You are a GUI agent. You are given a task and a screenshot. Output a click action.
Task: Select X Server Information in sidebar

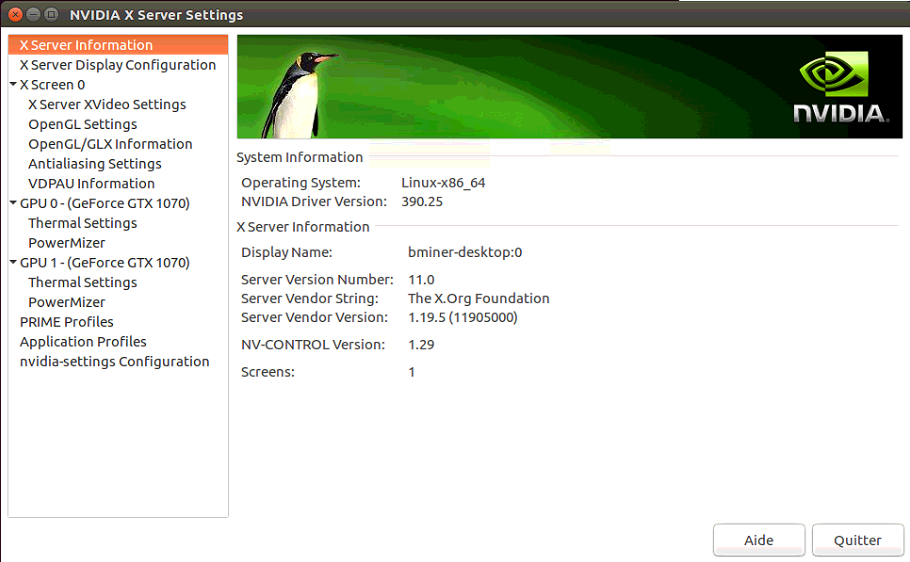(118, 45)
